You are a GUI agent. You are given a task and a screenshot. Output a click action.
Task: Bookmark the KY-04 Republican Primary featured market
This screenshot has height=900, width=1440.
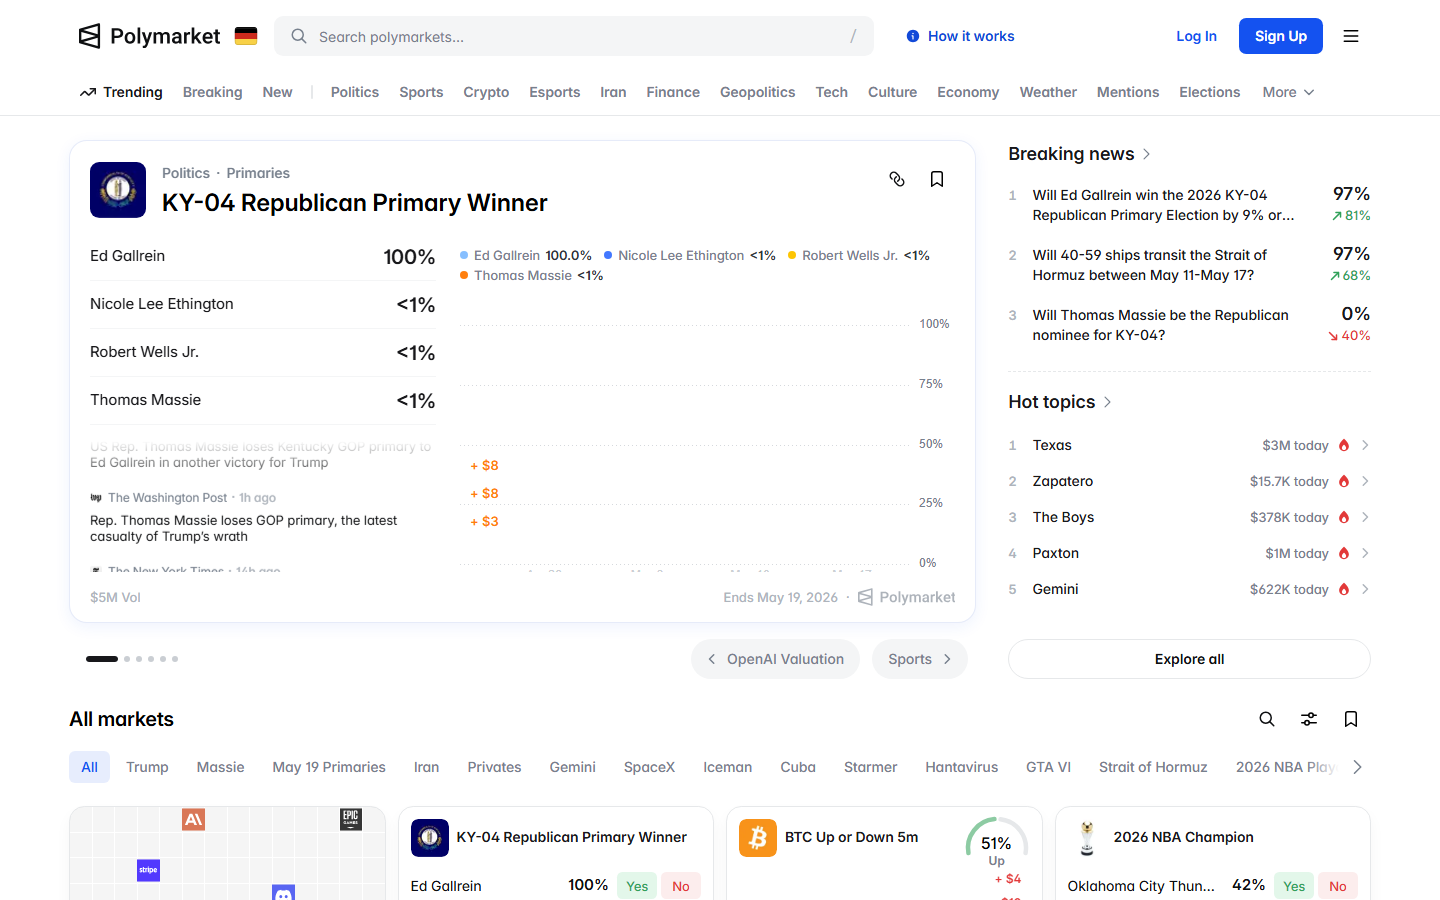[x=937, y=179]
